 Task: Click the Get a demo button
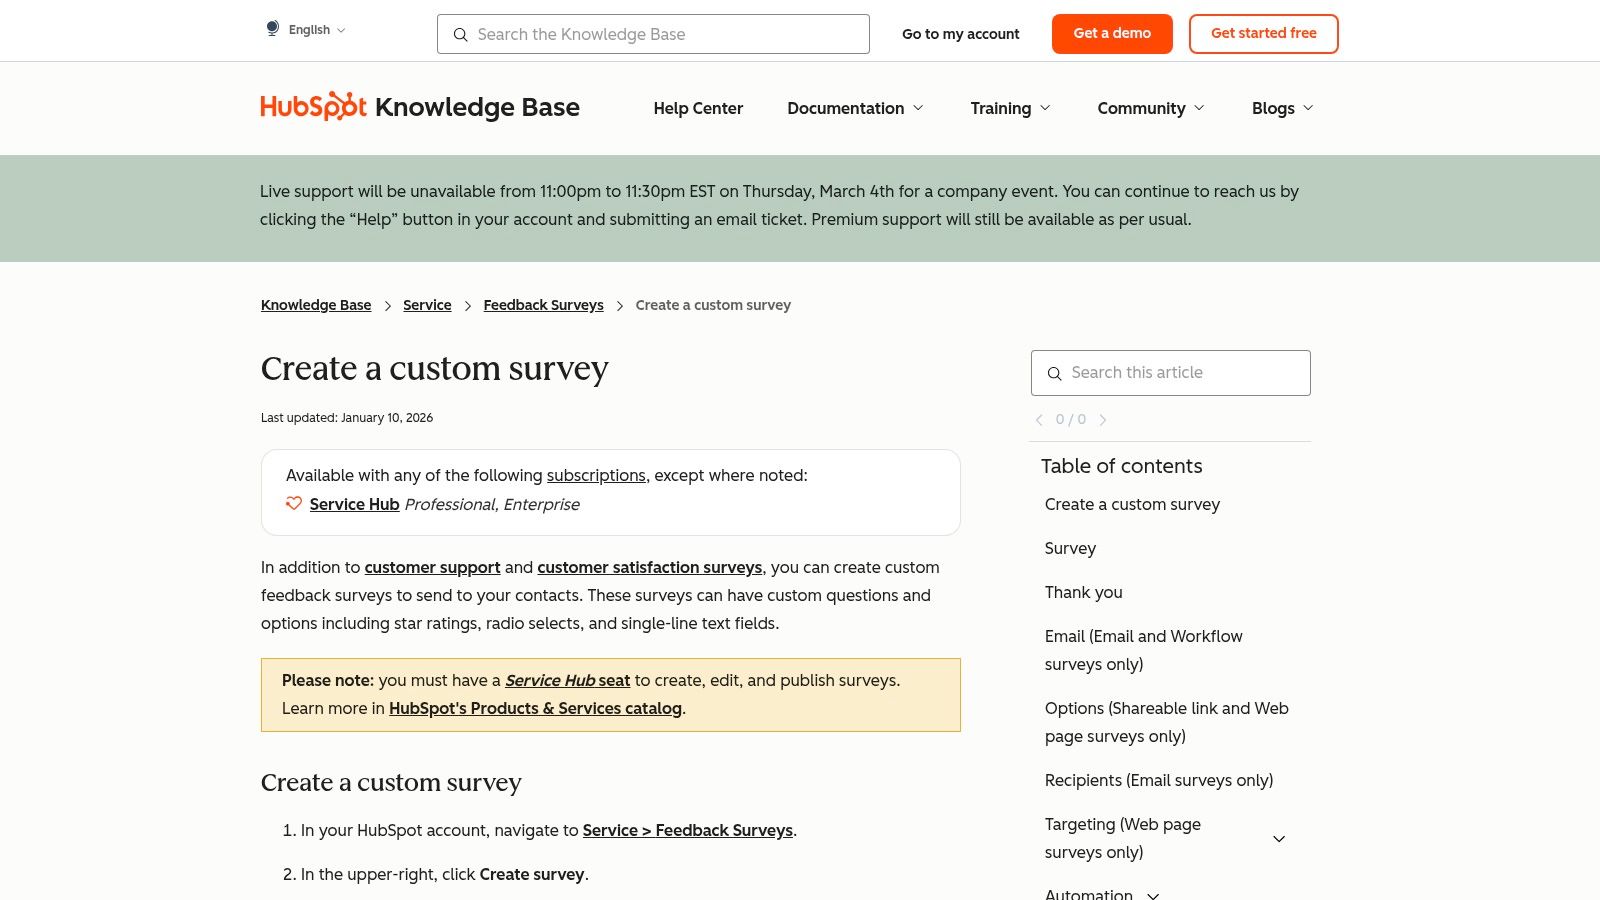(x=1112, y=33)
